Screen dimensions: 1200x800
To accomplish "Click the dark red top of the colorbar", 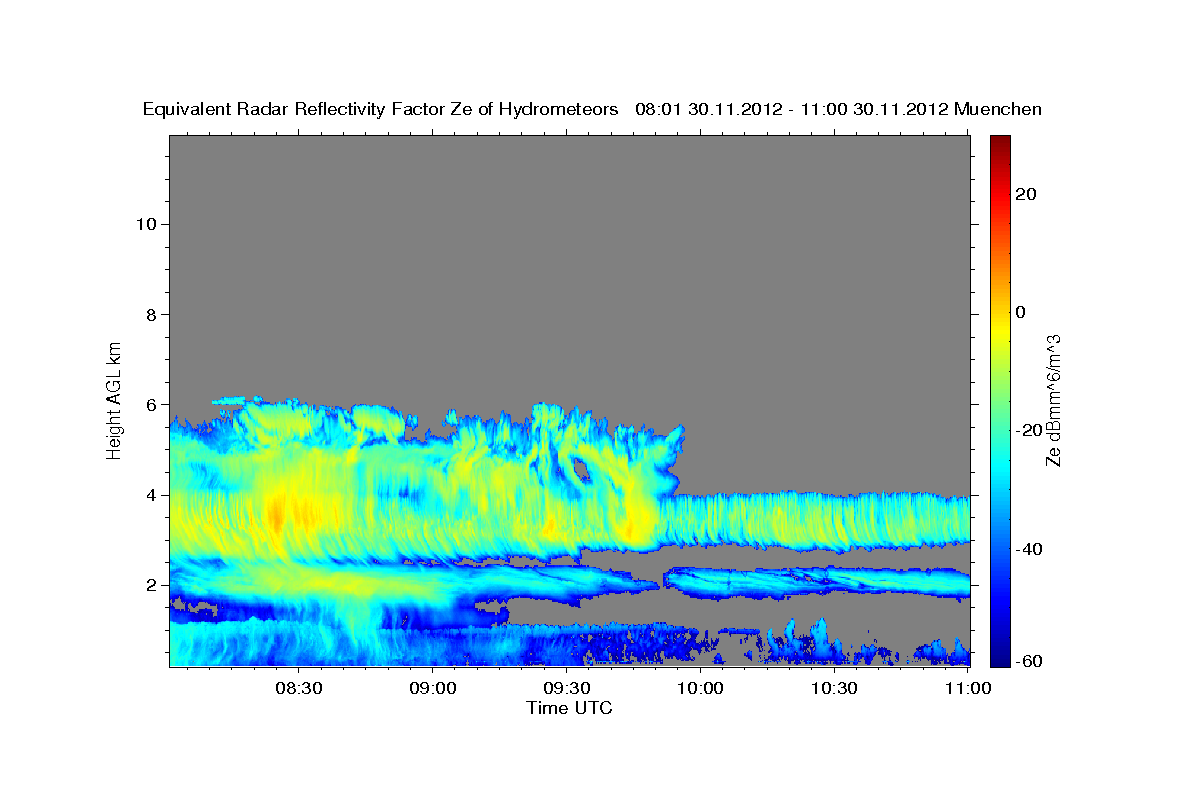I will coord(1000,142).
